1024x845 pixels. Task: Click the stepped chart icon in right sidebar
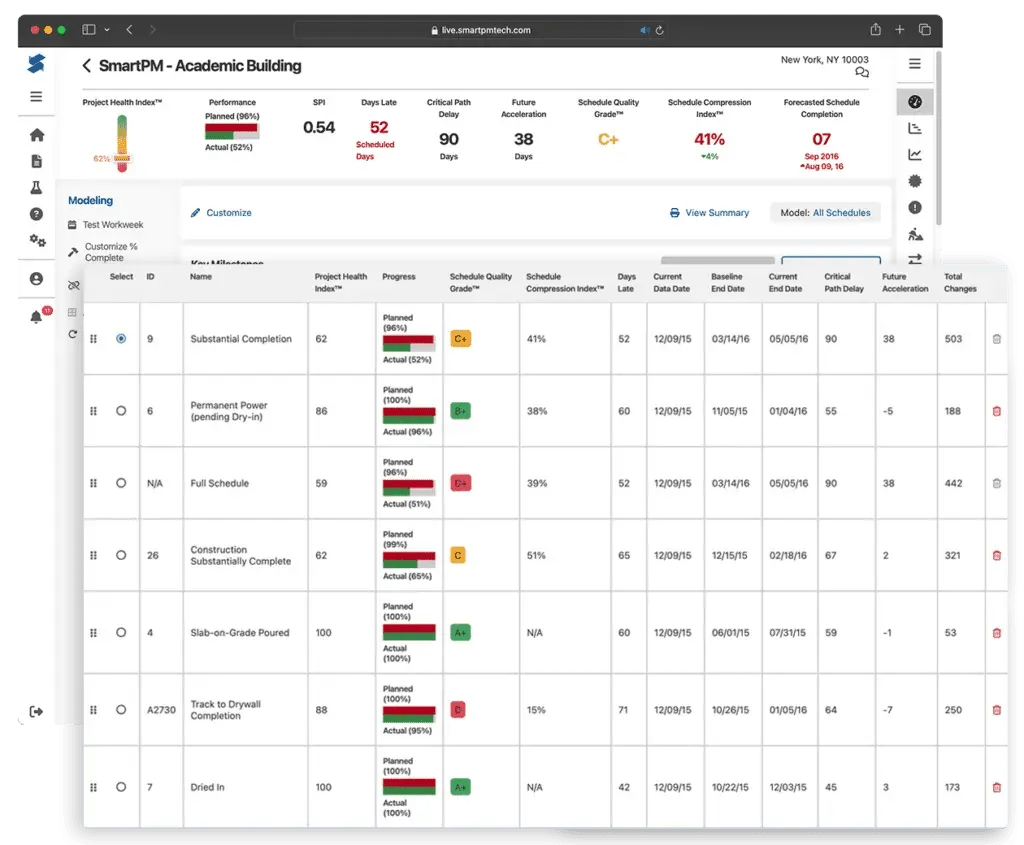click(915, 127)
